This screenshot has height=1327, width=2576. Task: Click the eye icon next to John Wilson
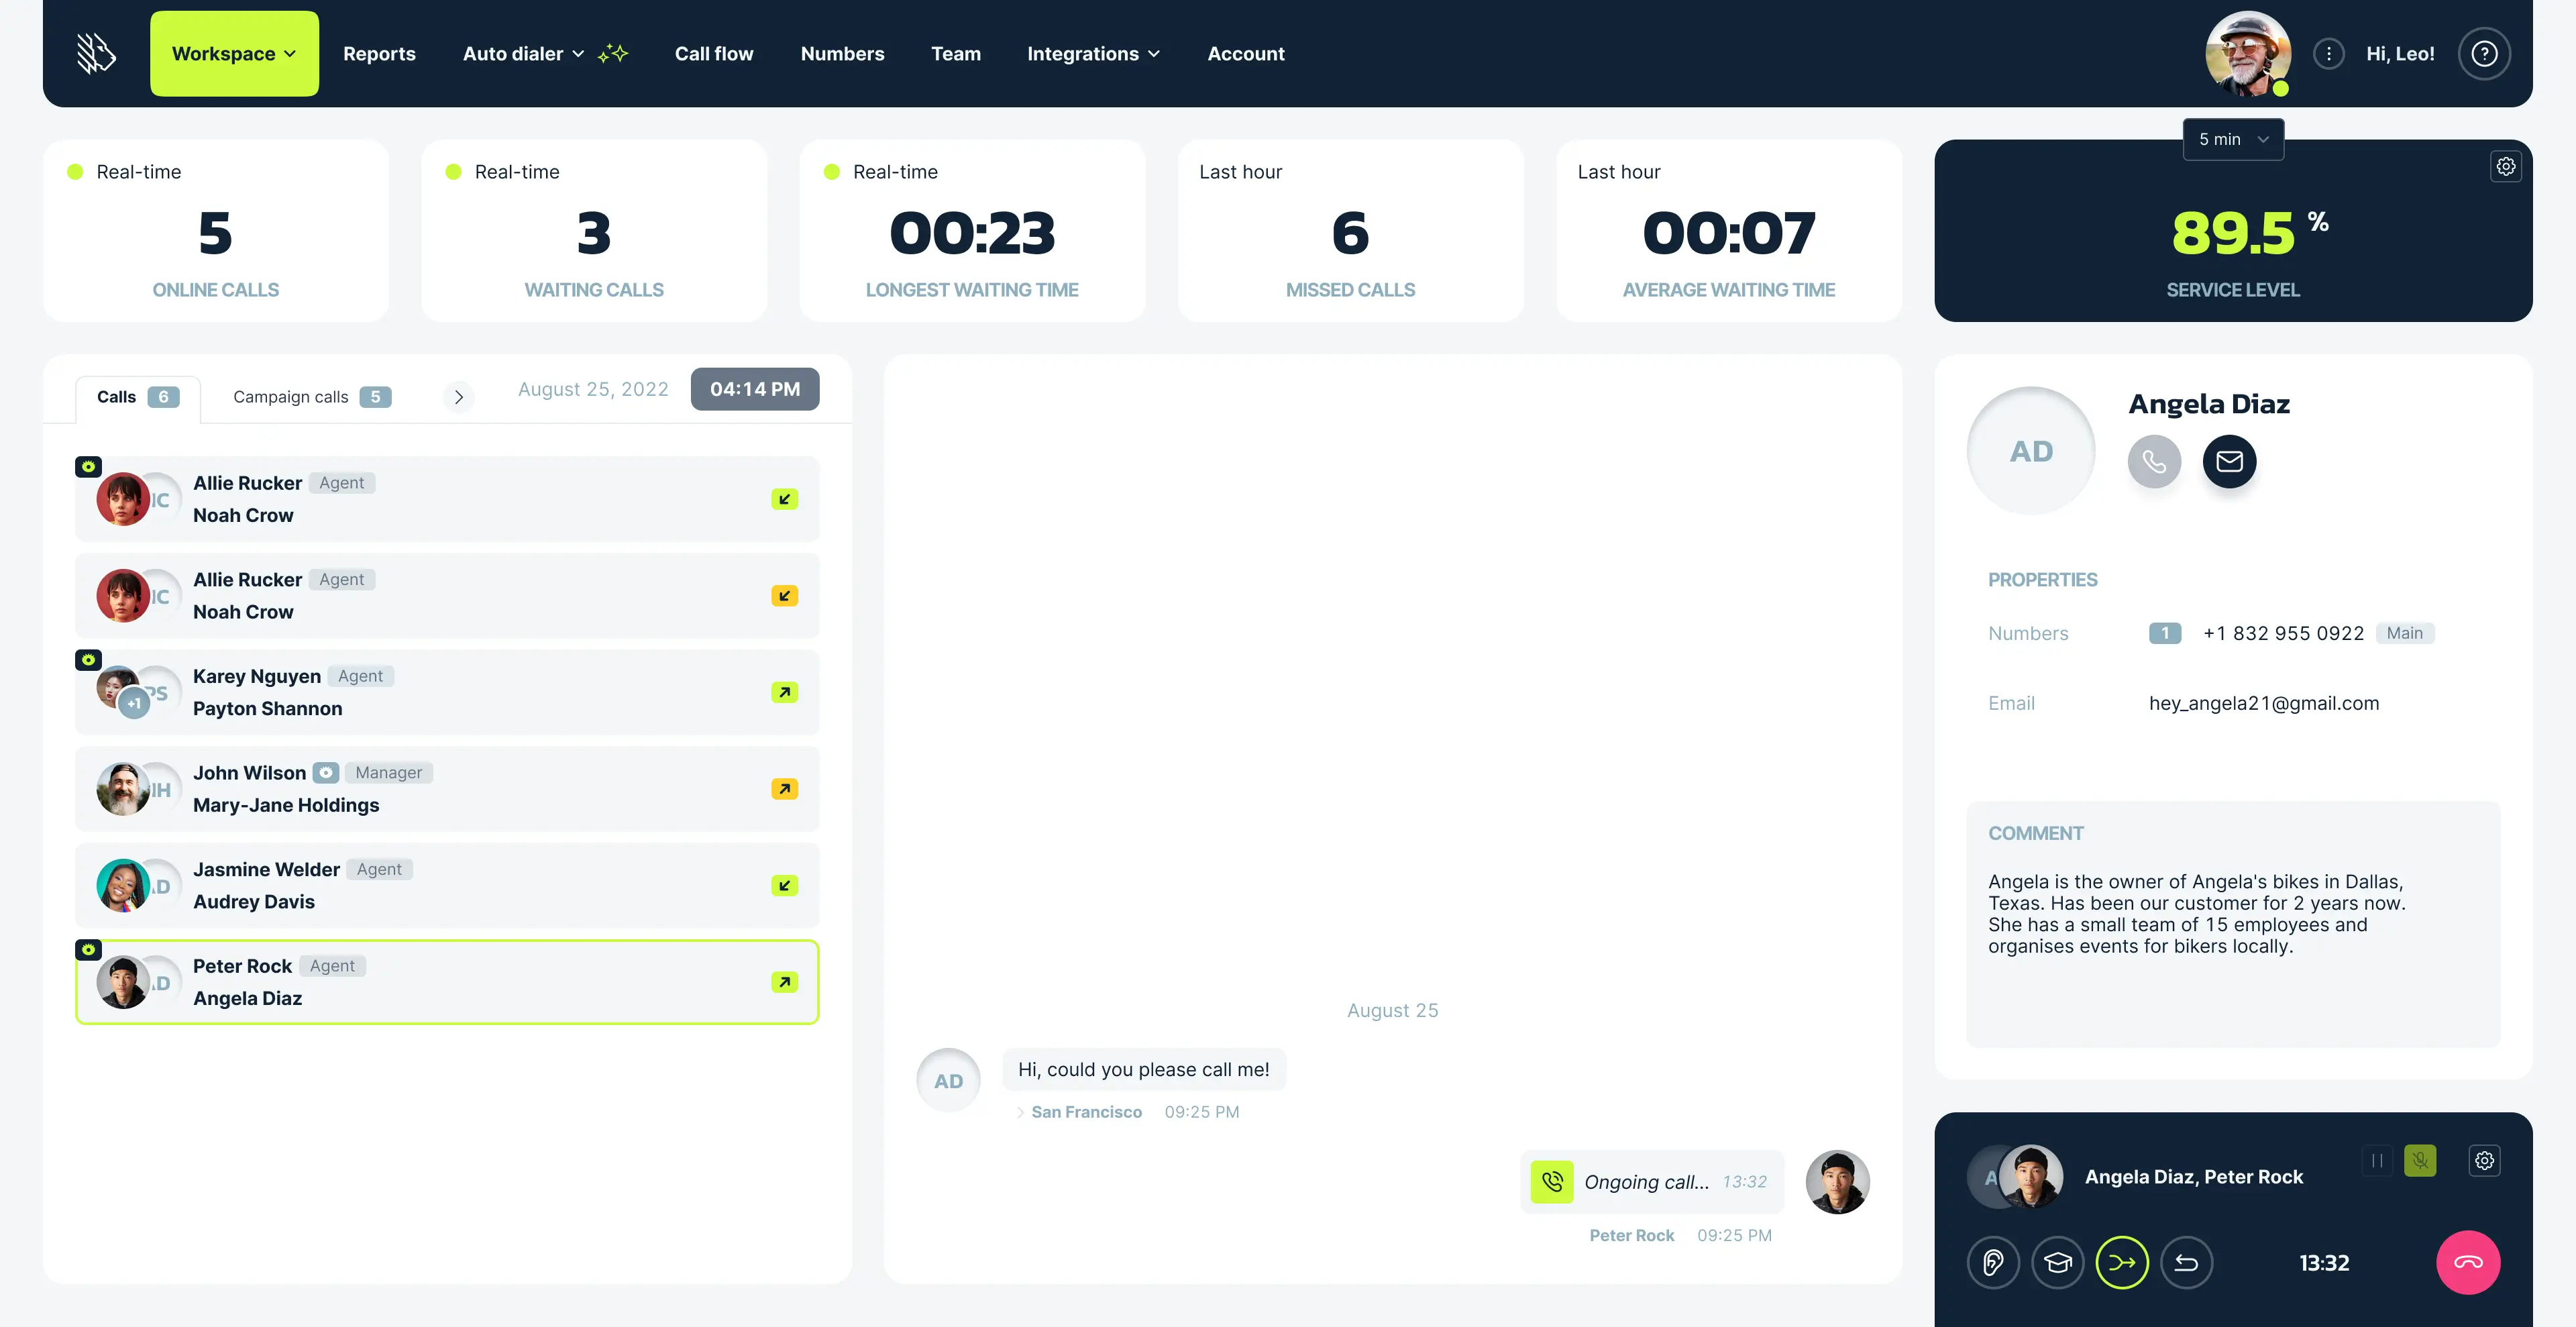tap(325, 773)
